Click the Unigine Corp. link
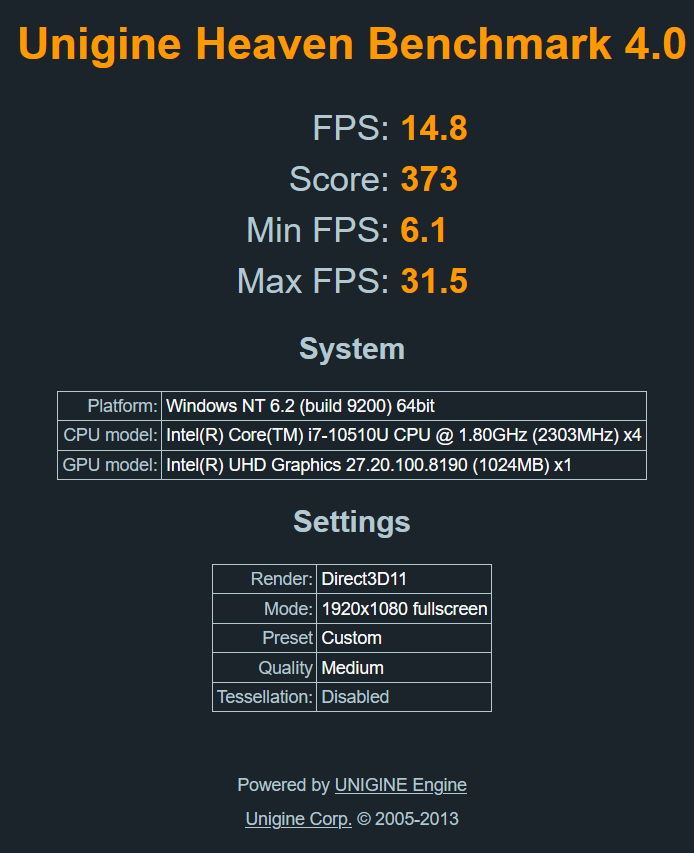 click(298, 819)
